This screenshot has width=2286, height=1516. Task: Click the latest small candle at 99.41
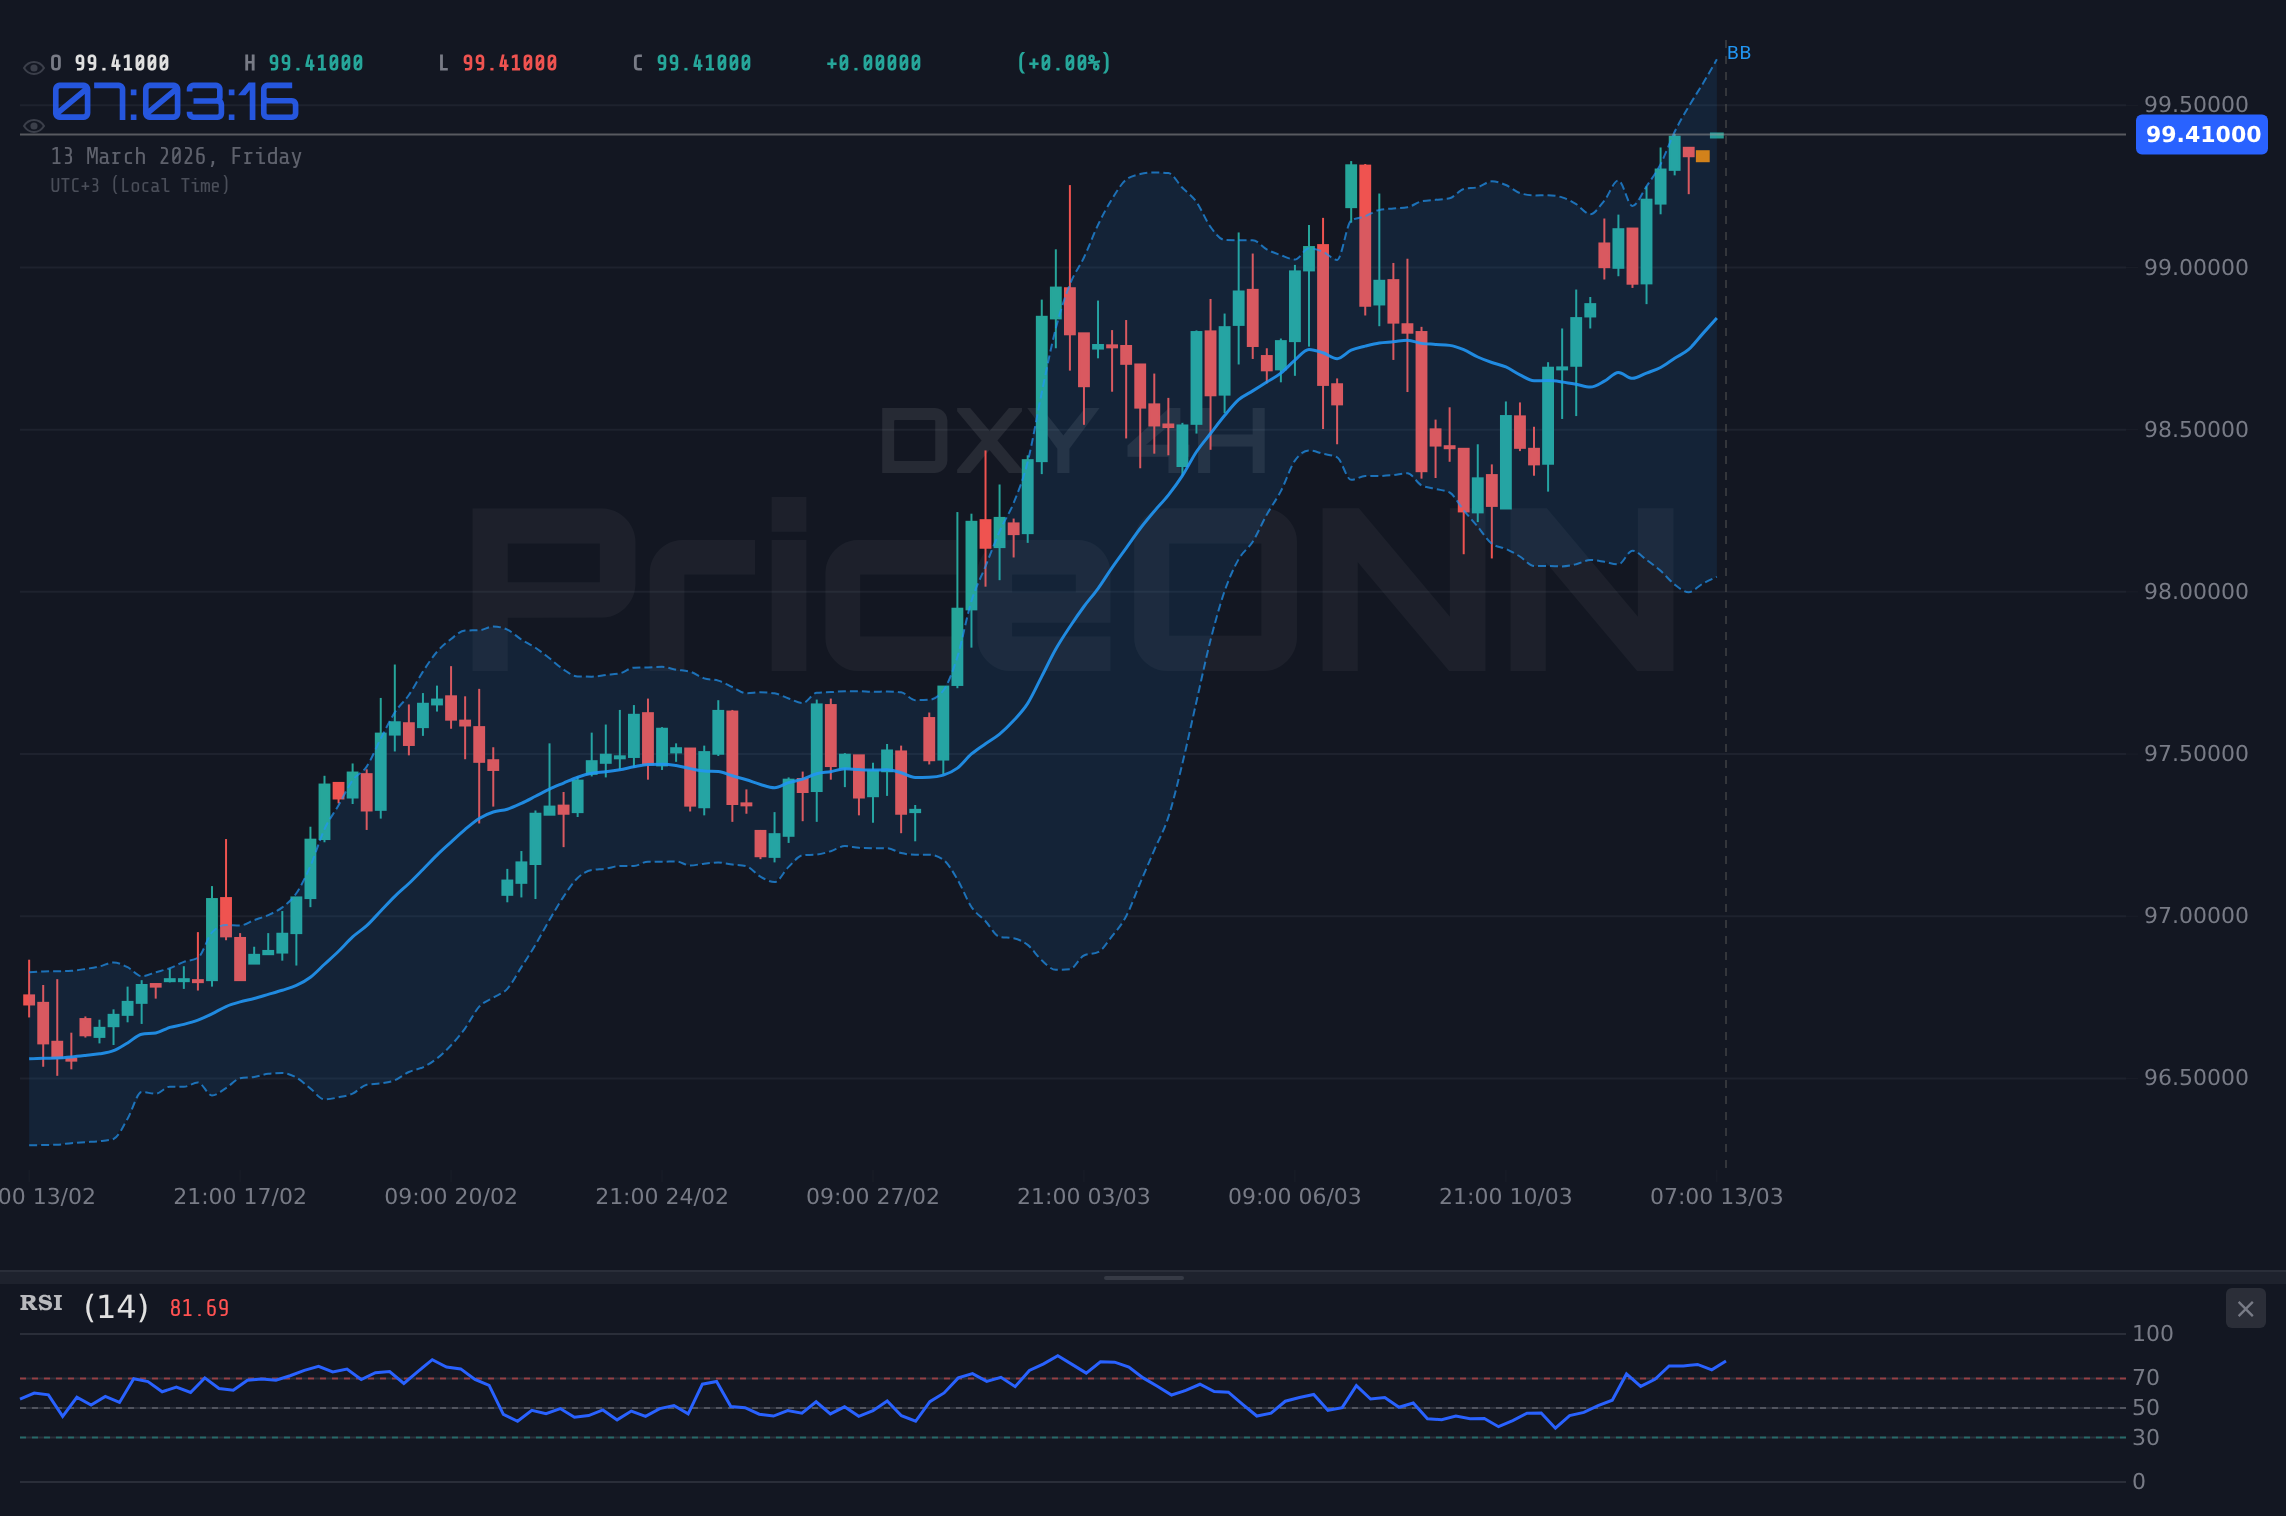pyautogui.click(x=1717, y=135)
